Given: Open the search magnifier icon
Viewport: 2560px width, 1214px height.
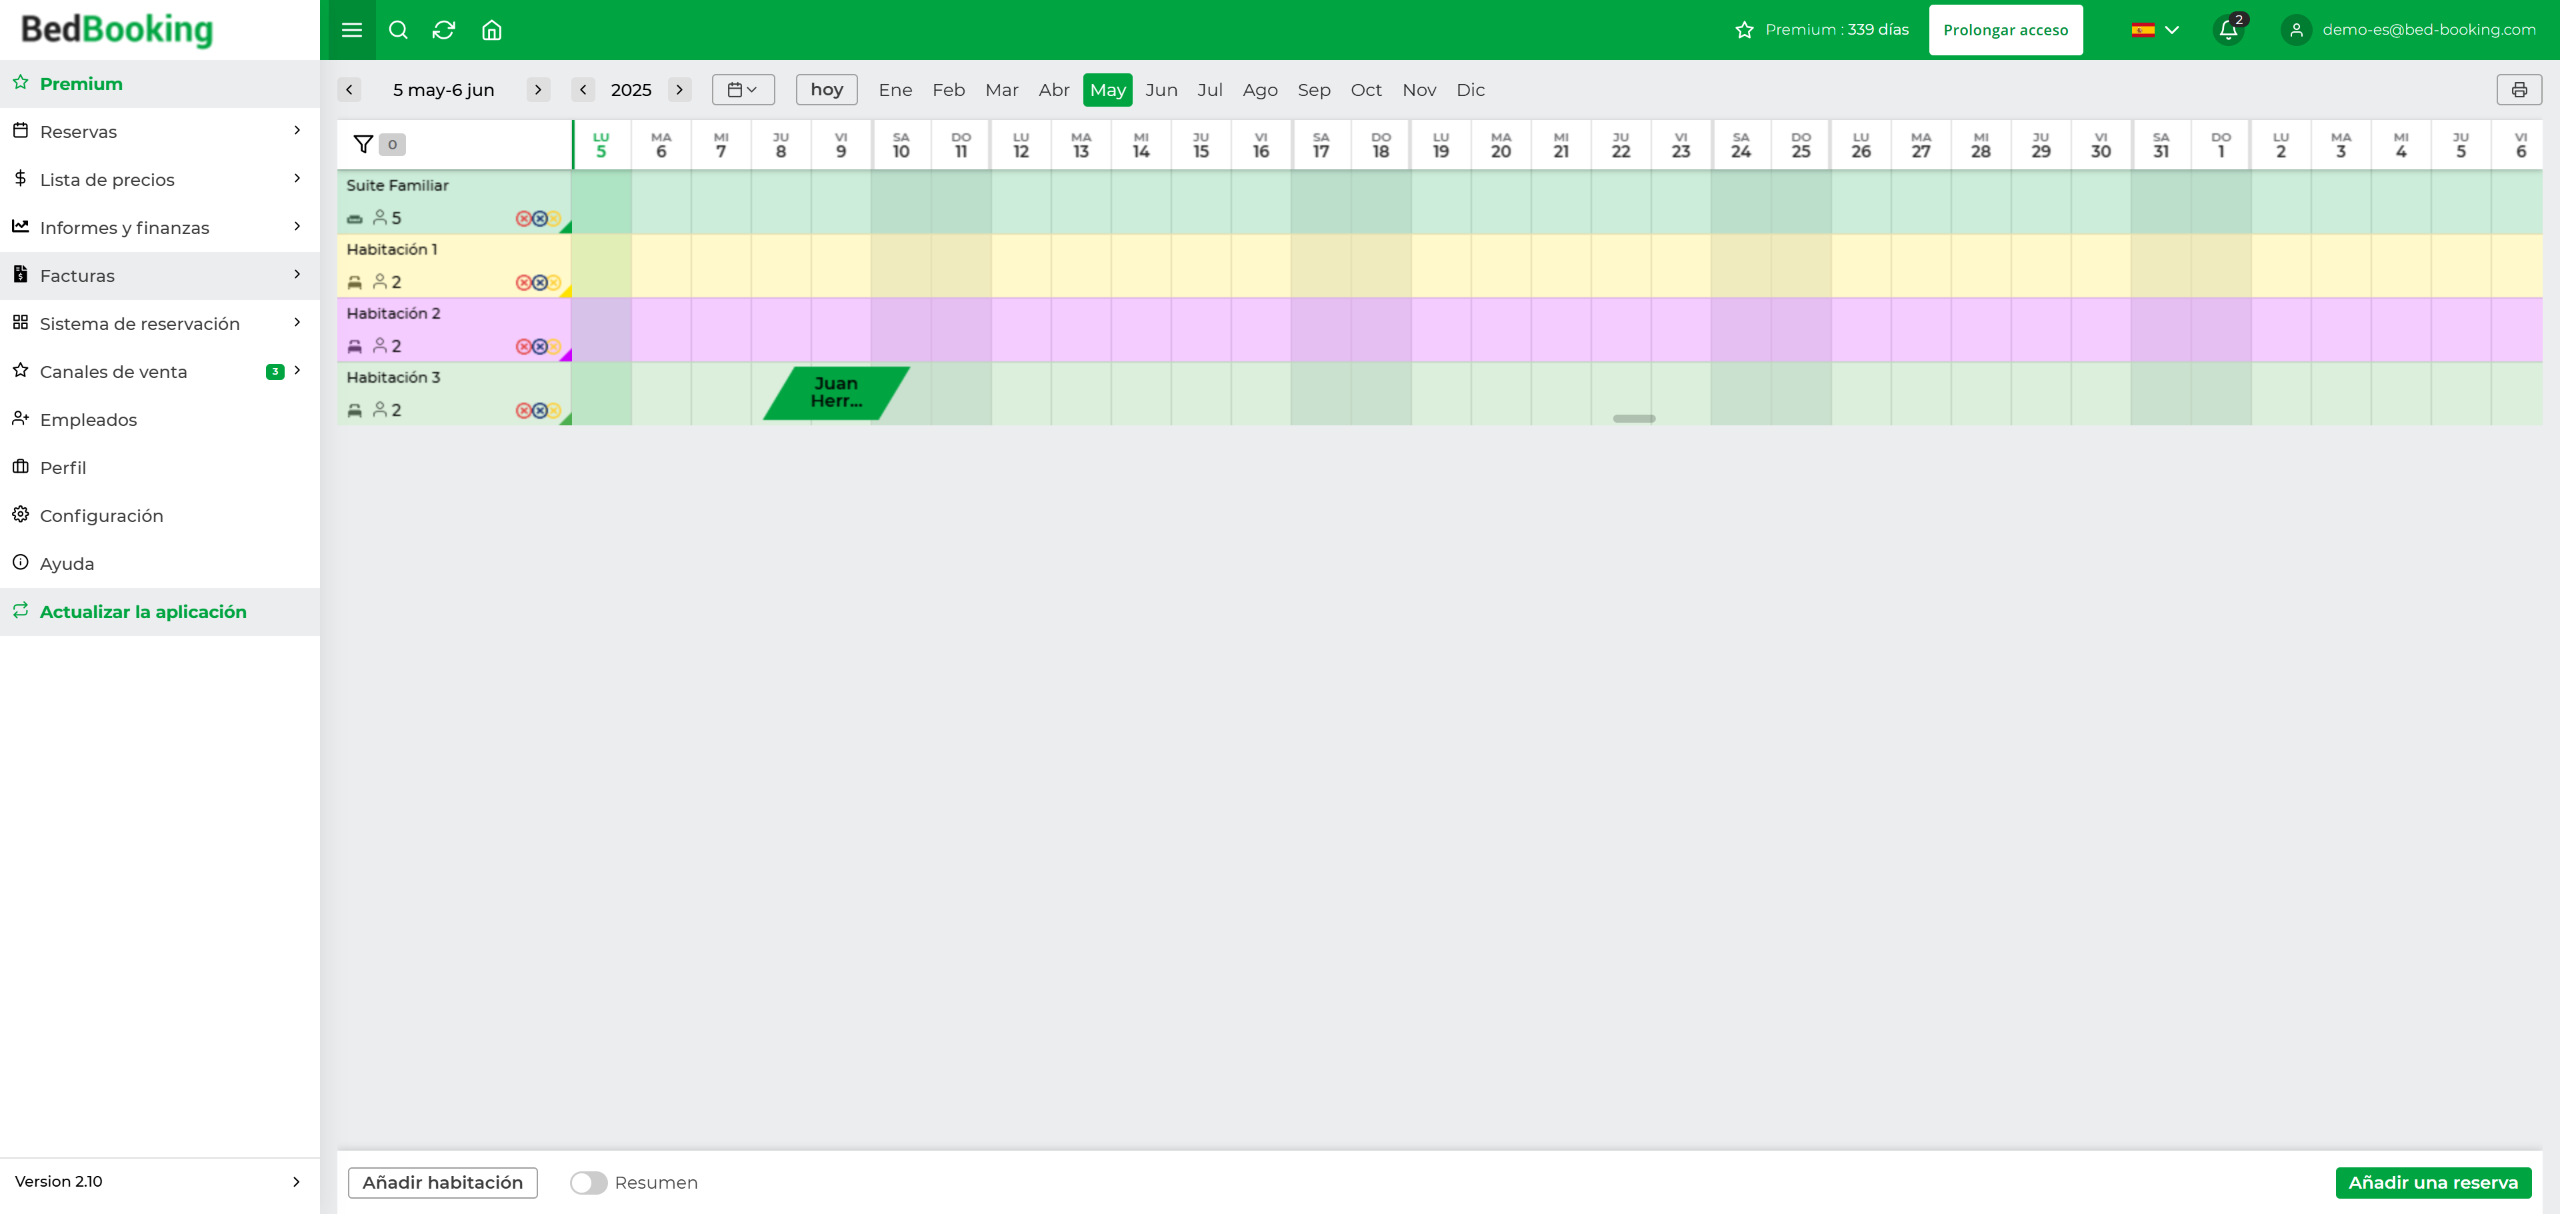Looking at the screenshot, I should pos(398,30).
